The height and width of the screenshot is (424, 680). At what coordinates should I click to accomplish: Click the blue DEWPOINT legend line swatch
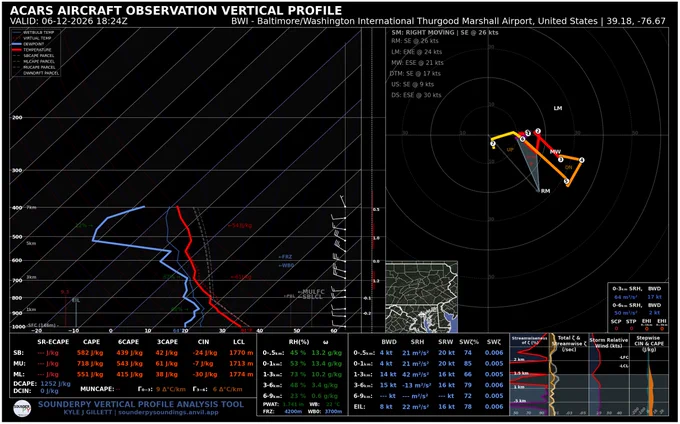(17, 44)
